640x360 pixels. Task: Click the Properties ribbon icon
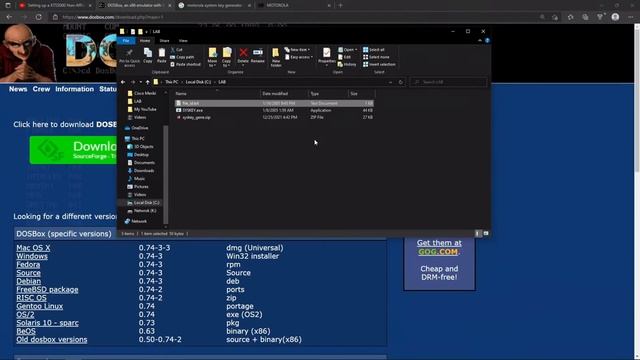tap(327, 56)
